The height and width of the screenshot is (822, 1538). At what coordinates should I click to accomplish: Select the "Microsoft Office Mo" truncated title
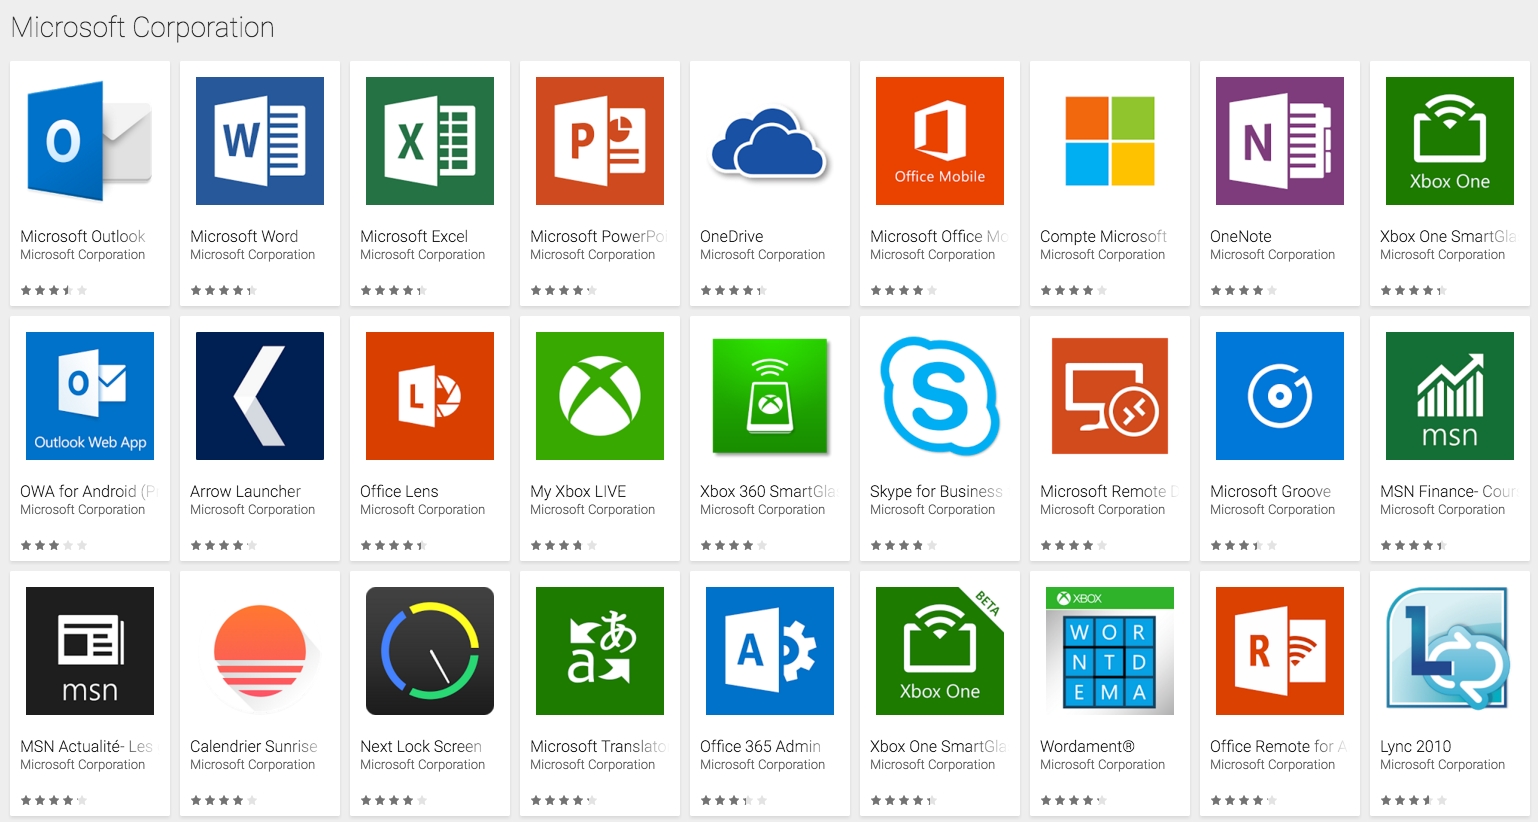939,236
